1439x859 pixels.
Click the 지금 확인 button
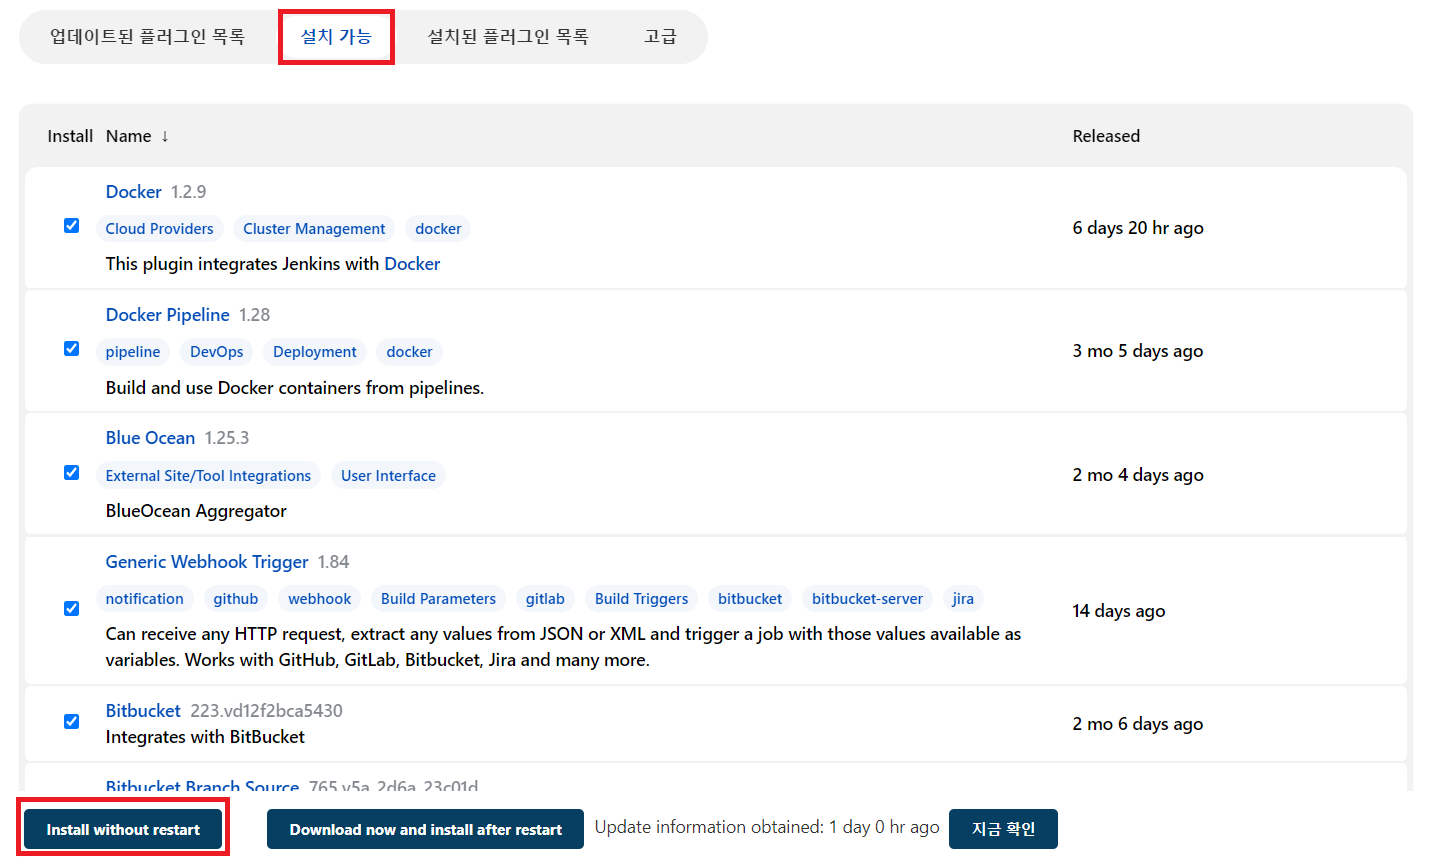point(1003,829)
